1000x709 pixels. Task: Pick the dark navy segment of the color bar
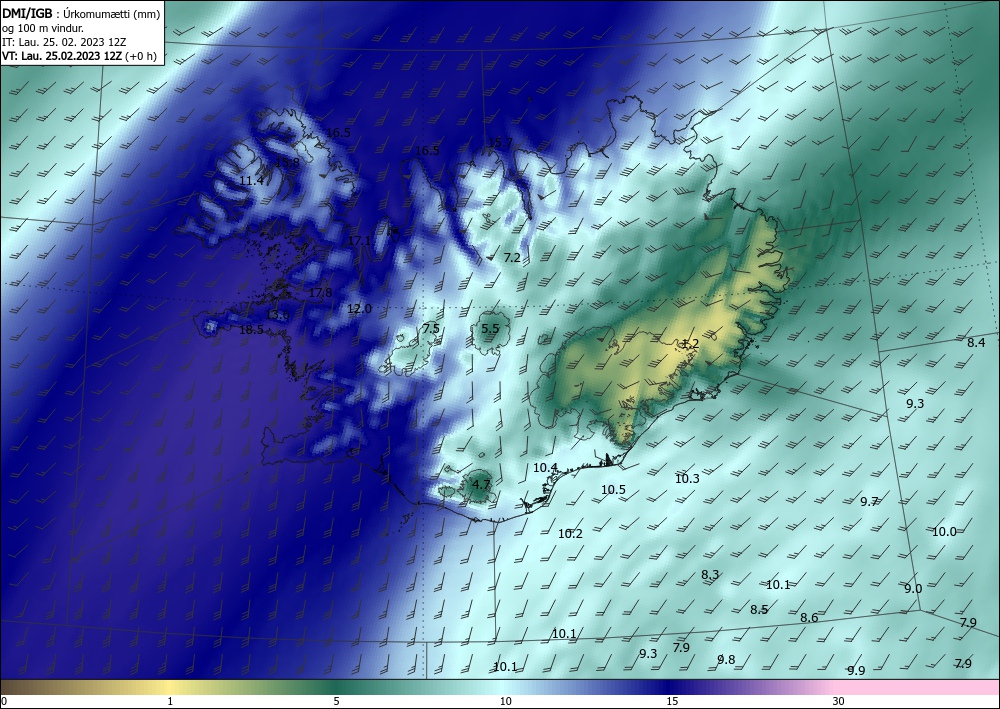(x=666, y=687)
